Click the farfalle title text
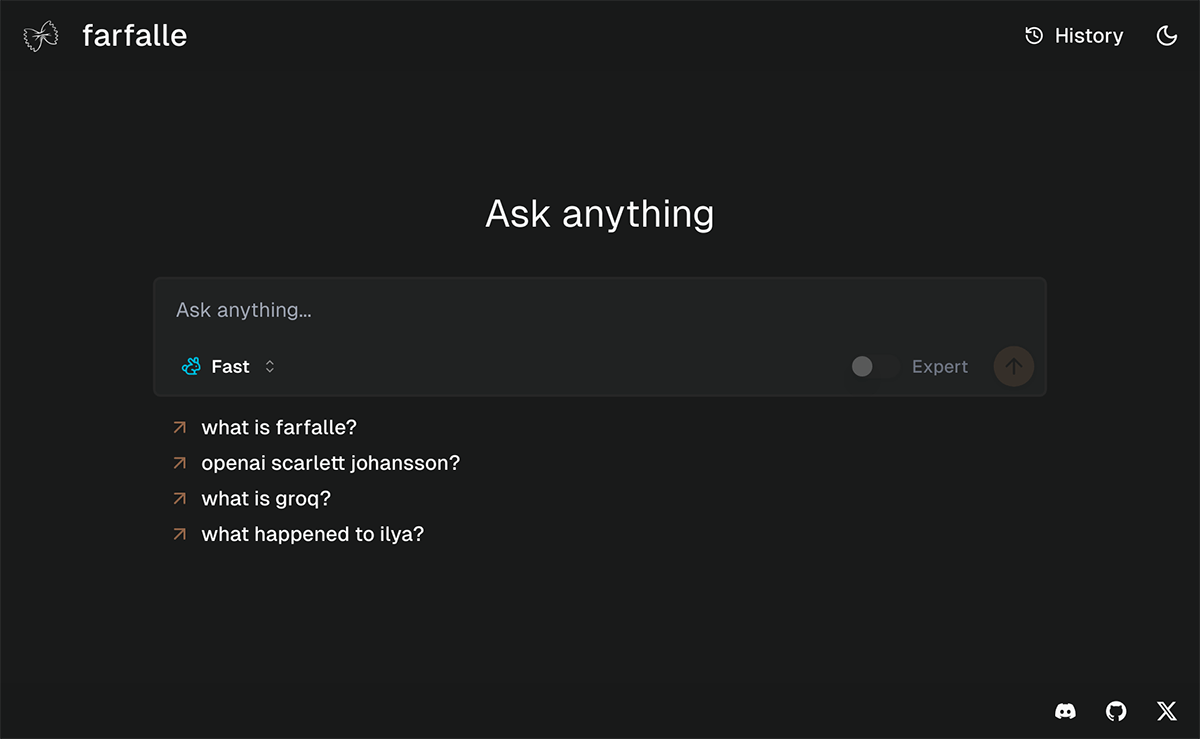 click(134, 36)
